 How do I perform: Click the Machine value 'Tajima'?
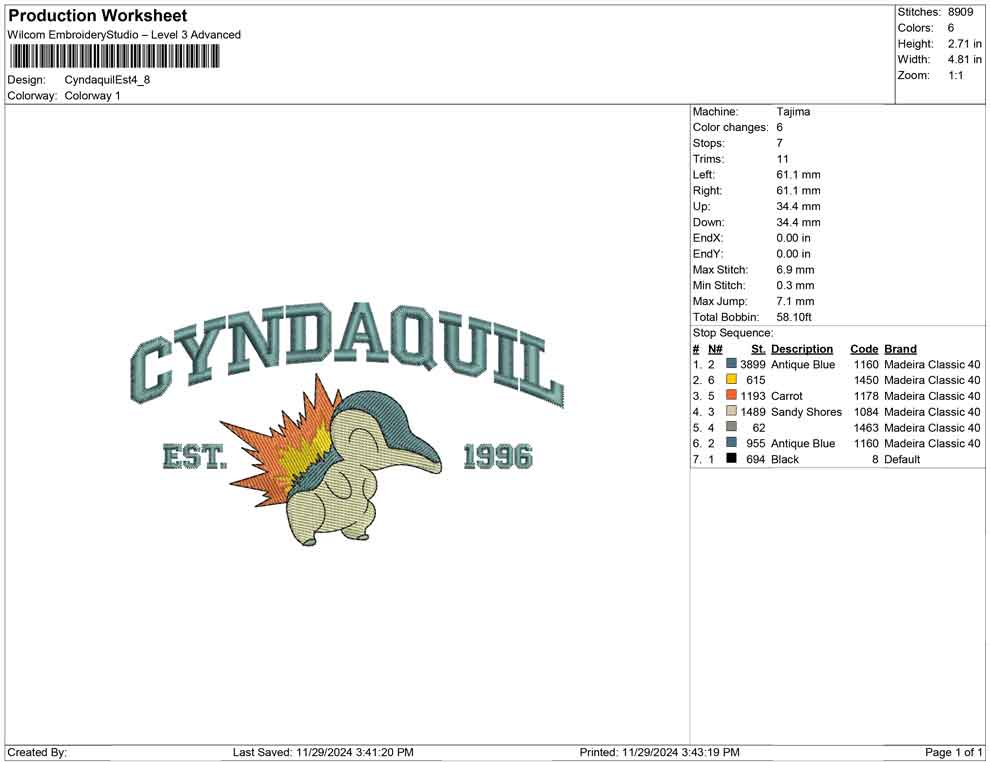(793, 112)
